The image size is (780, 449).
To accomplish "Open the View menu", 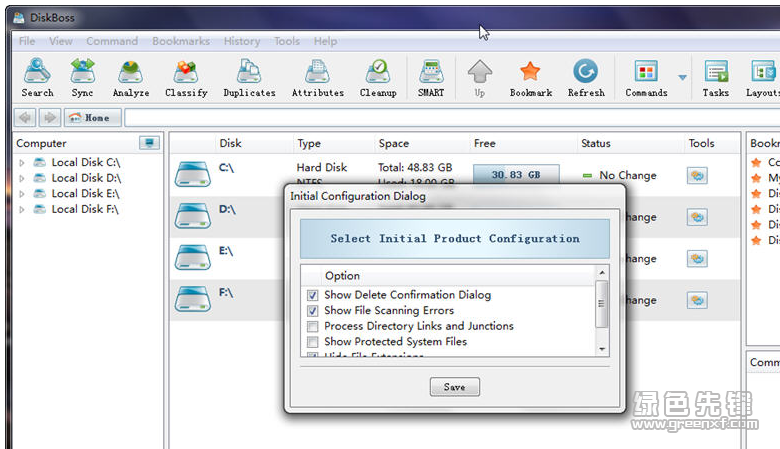I will pyautogui.click(x=61, y=41).
